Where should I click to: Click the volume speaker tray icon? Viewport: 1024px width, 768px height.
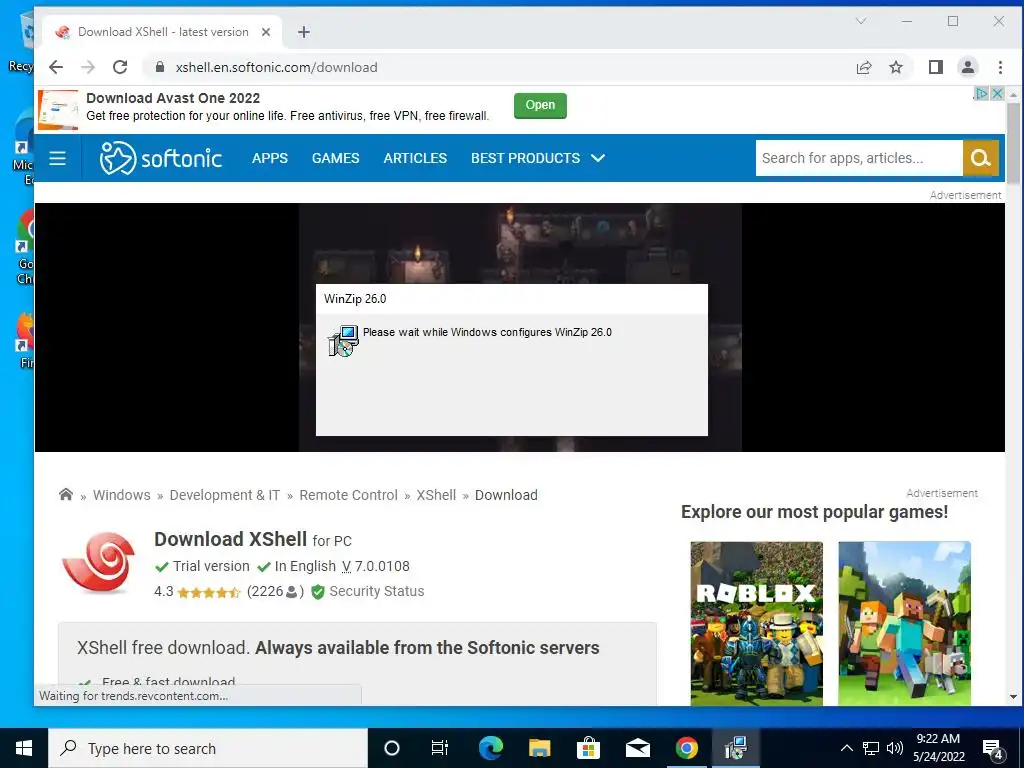[x=895, y=748]
